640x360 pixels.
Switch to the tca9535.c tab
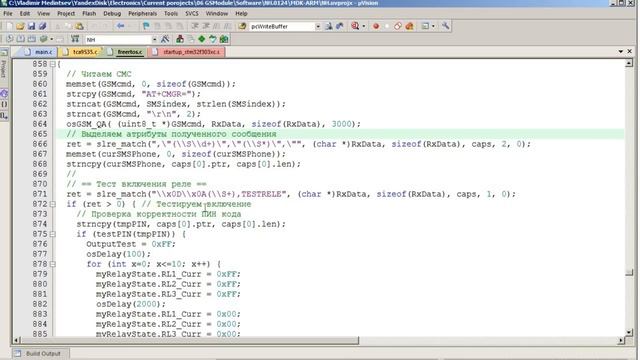tap(81, 52)
